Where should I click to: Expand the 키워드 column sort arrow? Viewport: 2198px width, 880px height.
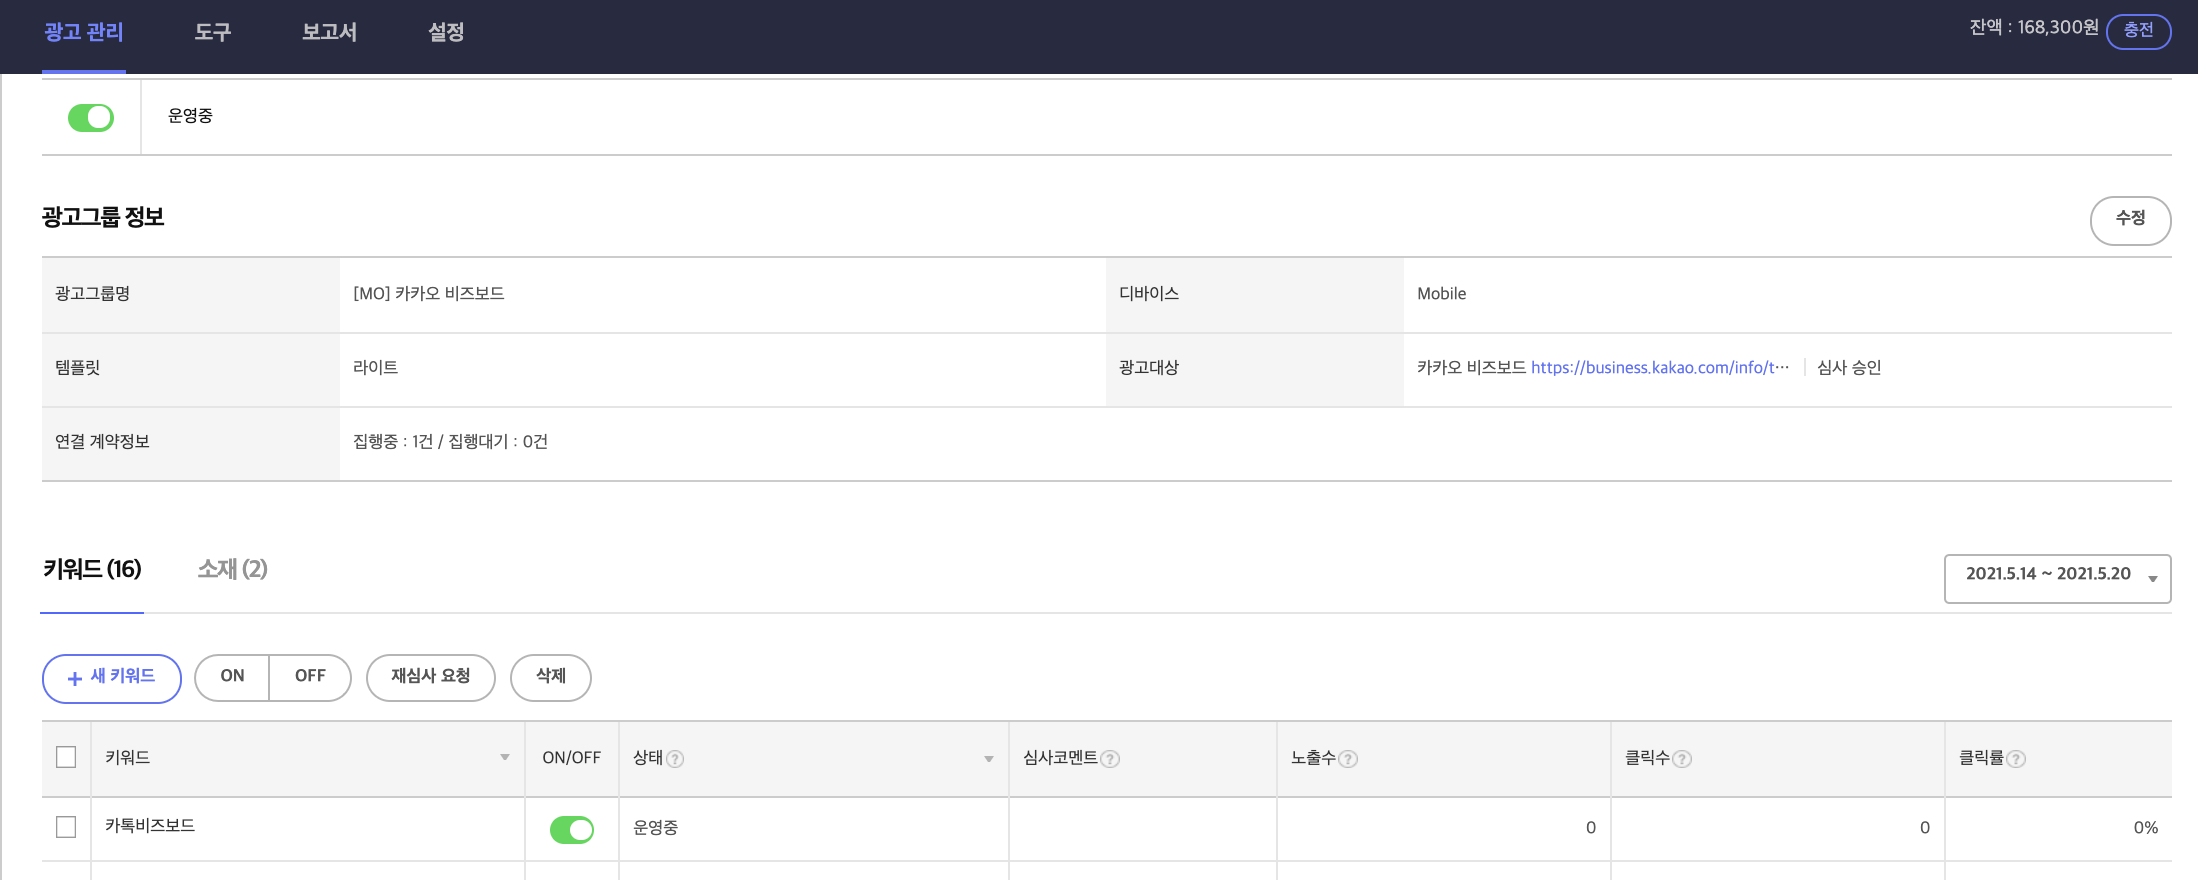coord(505,758)
